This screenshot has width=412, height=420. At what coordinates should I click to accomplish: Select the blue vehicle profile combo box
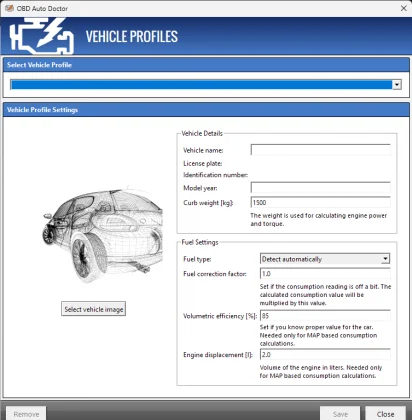[205, 85]
